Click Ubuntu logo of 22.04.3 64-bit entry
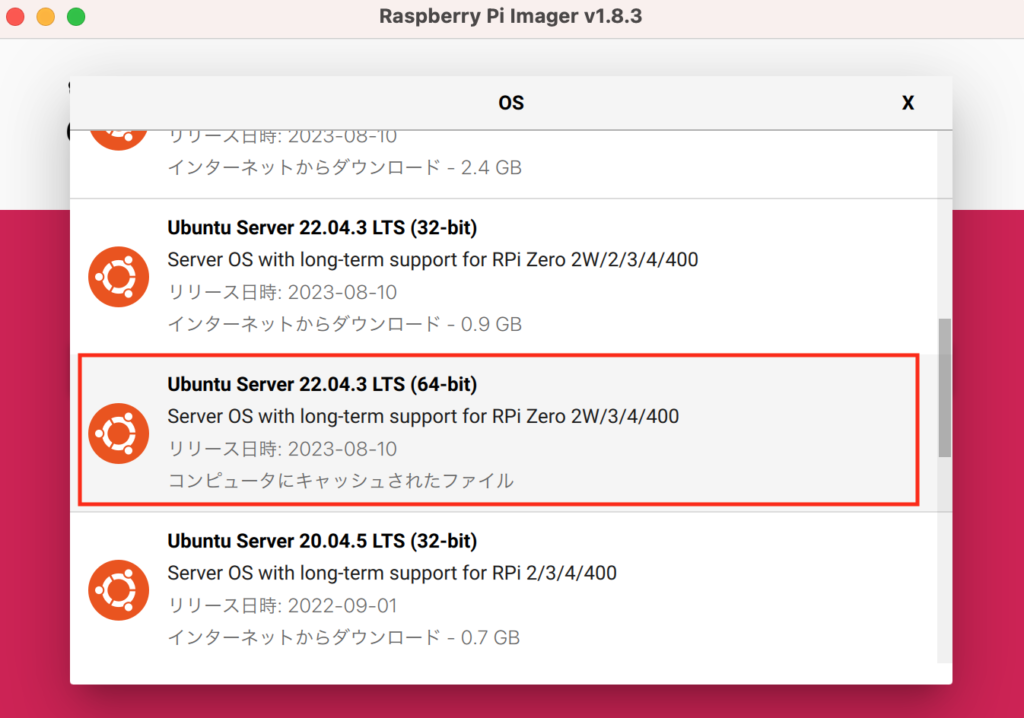This screenshot has height=718, width=1024. tap(118, 433)
